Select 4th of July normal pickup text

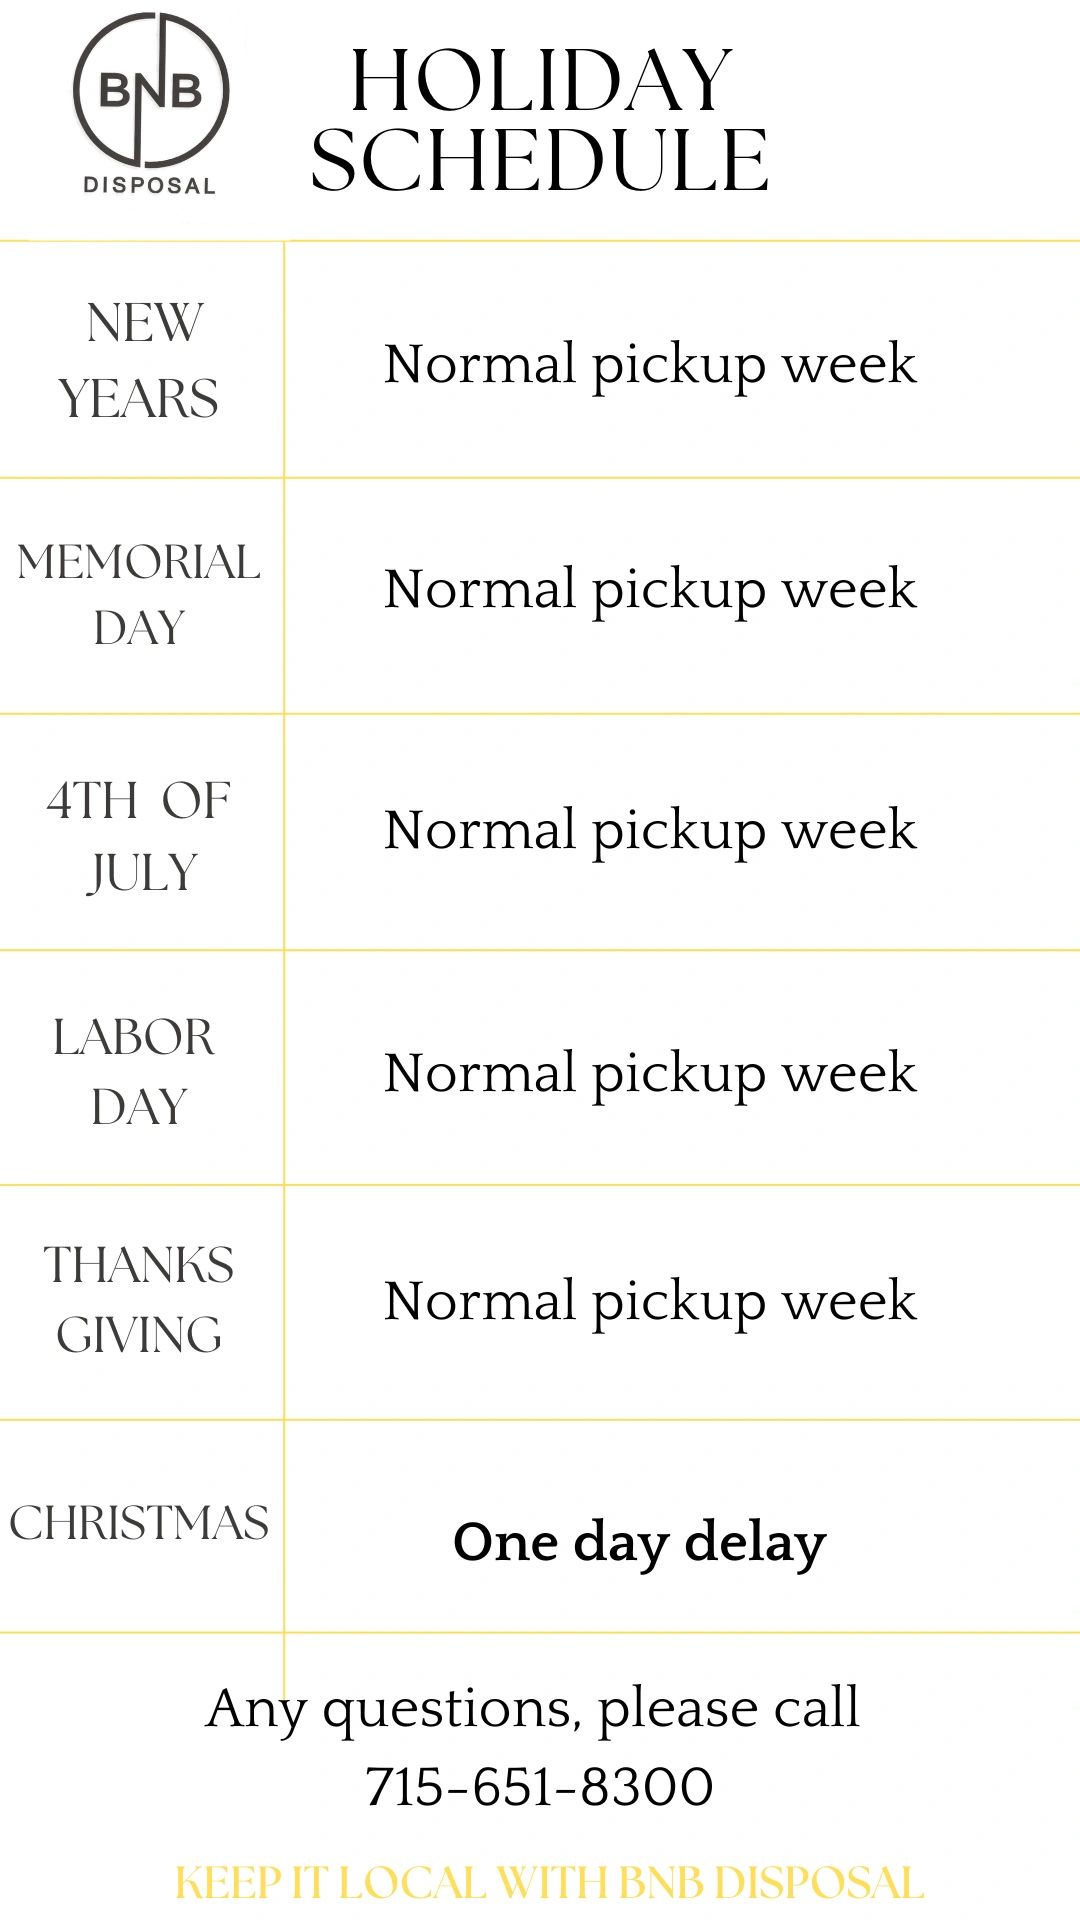(x=650, y=831)
